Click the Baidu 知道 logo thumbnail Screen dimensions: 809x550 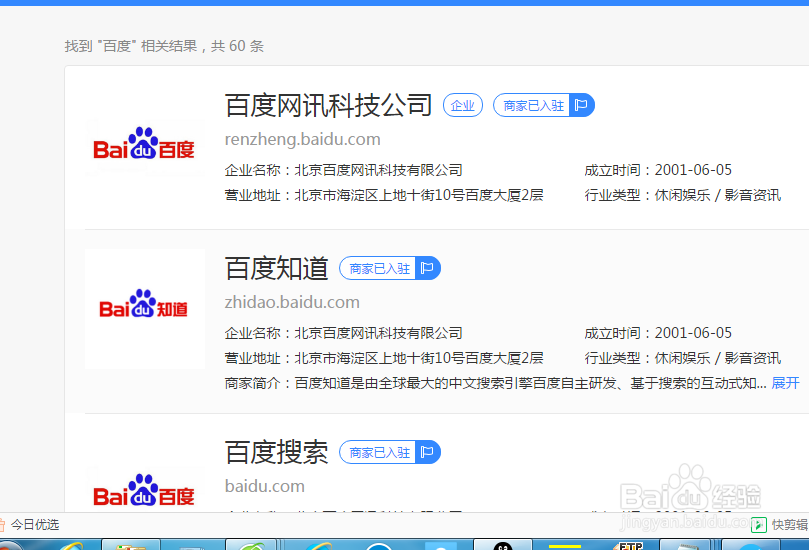[x=144, y=309]
